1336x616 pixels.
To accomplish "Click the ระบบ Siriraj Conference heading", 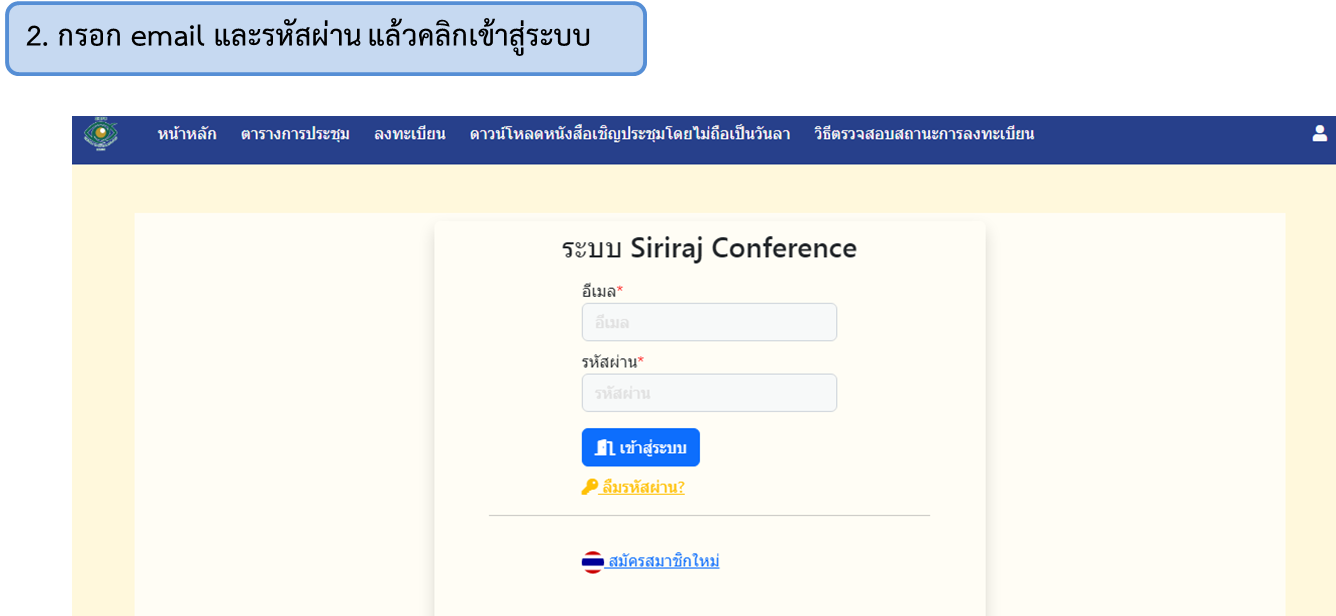I will pyautogui.click(x=709, y=248).
